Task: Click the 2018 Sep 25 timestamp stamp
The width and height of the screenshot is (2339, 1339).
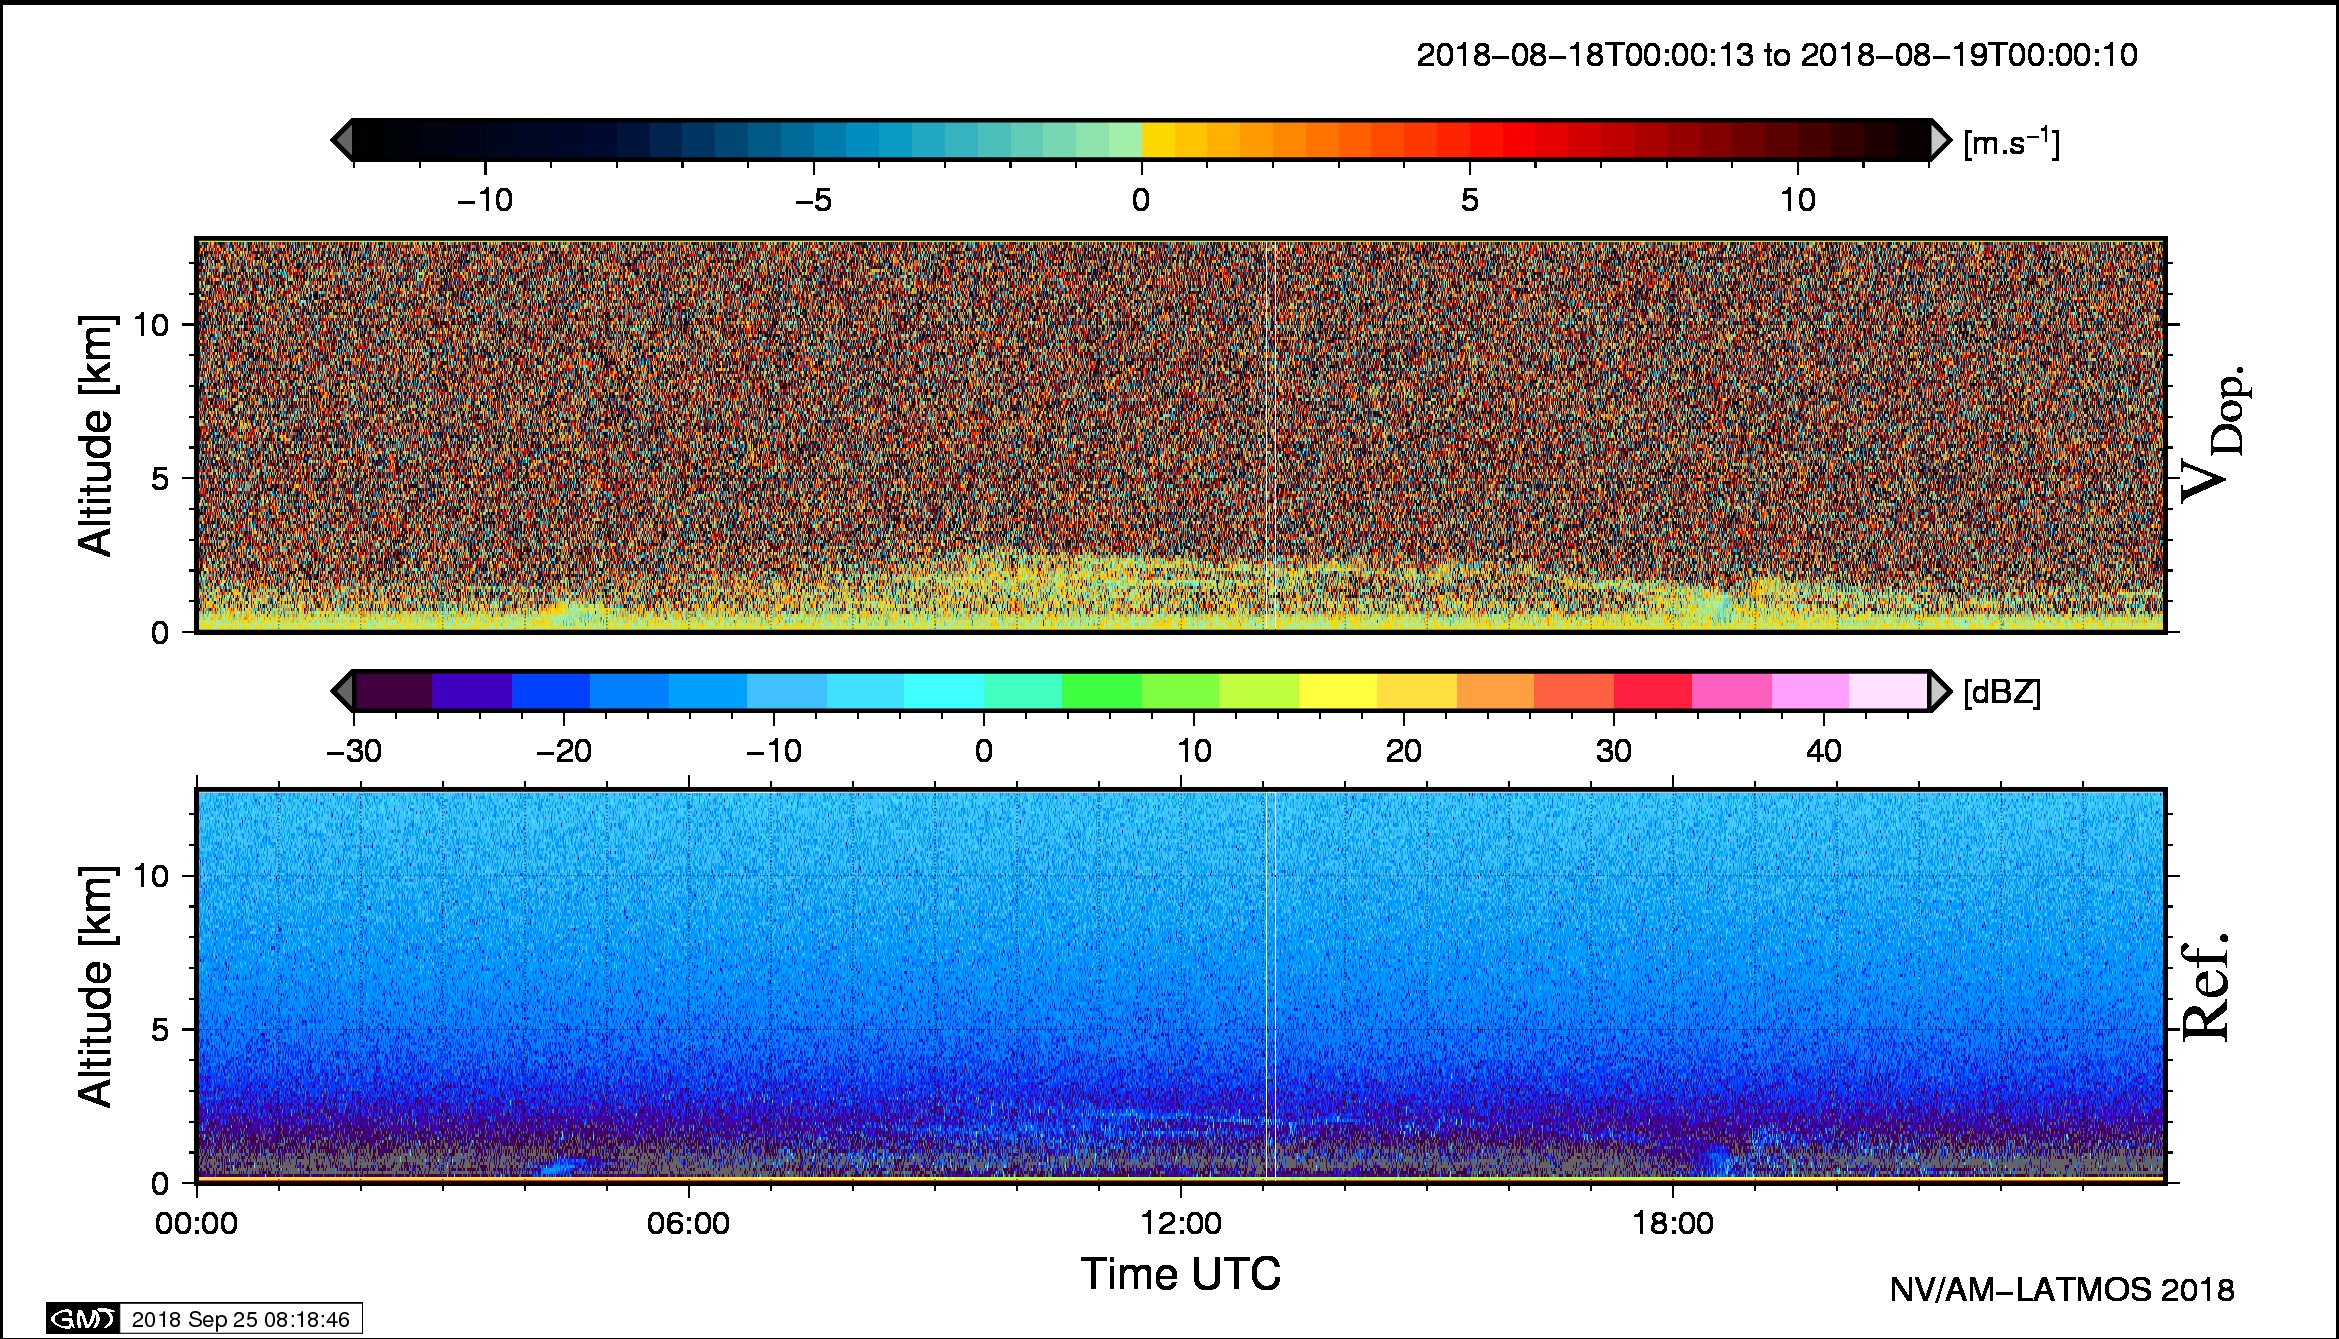Action: click(x=240, y=1320)
